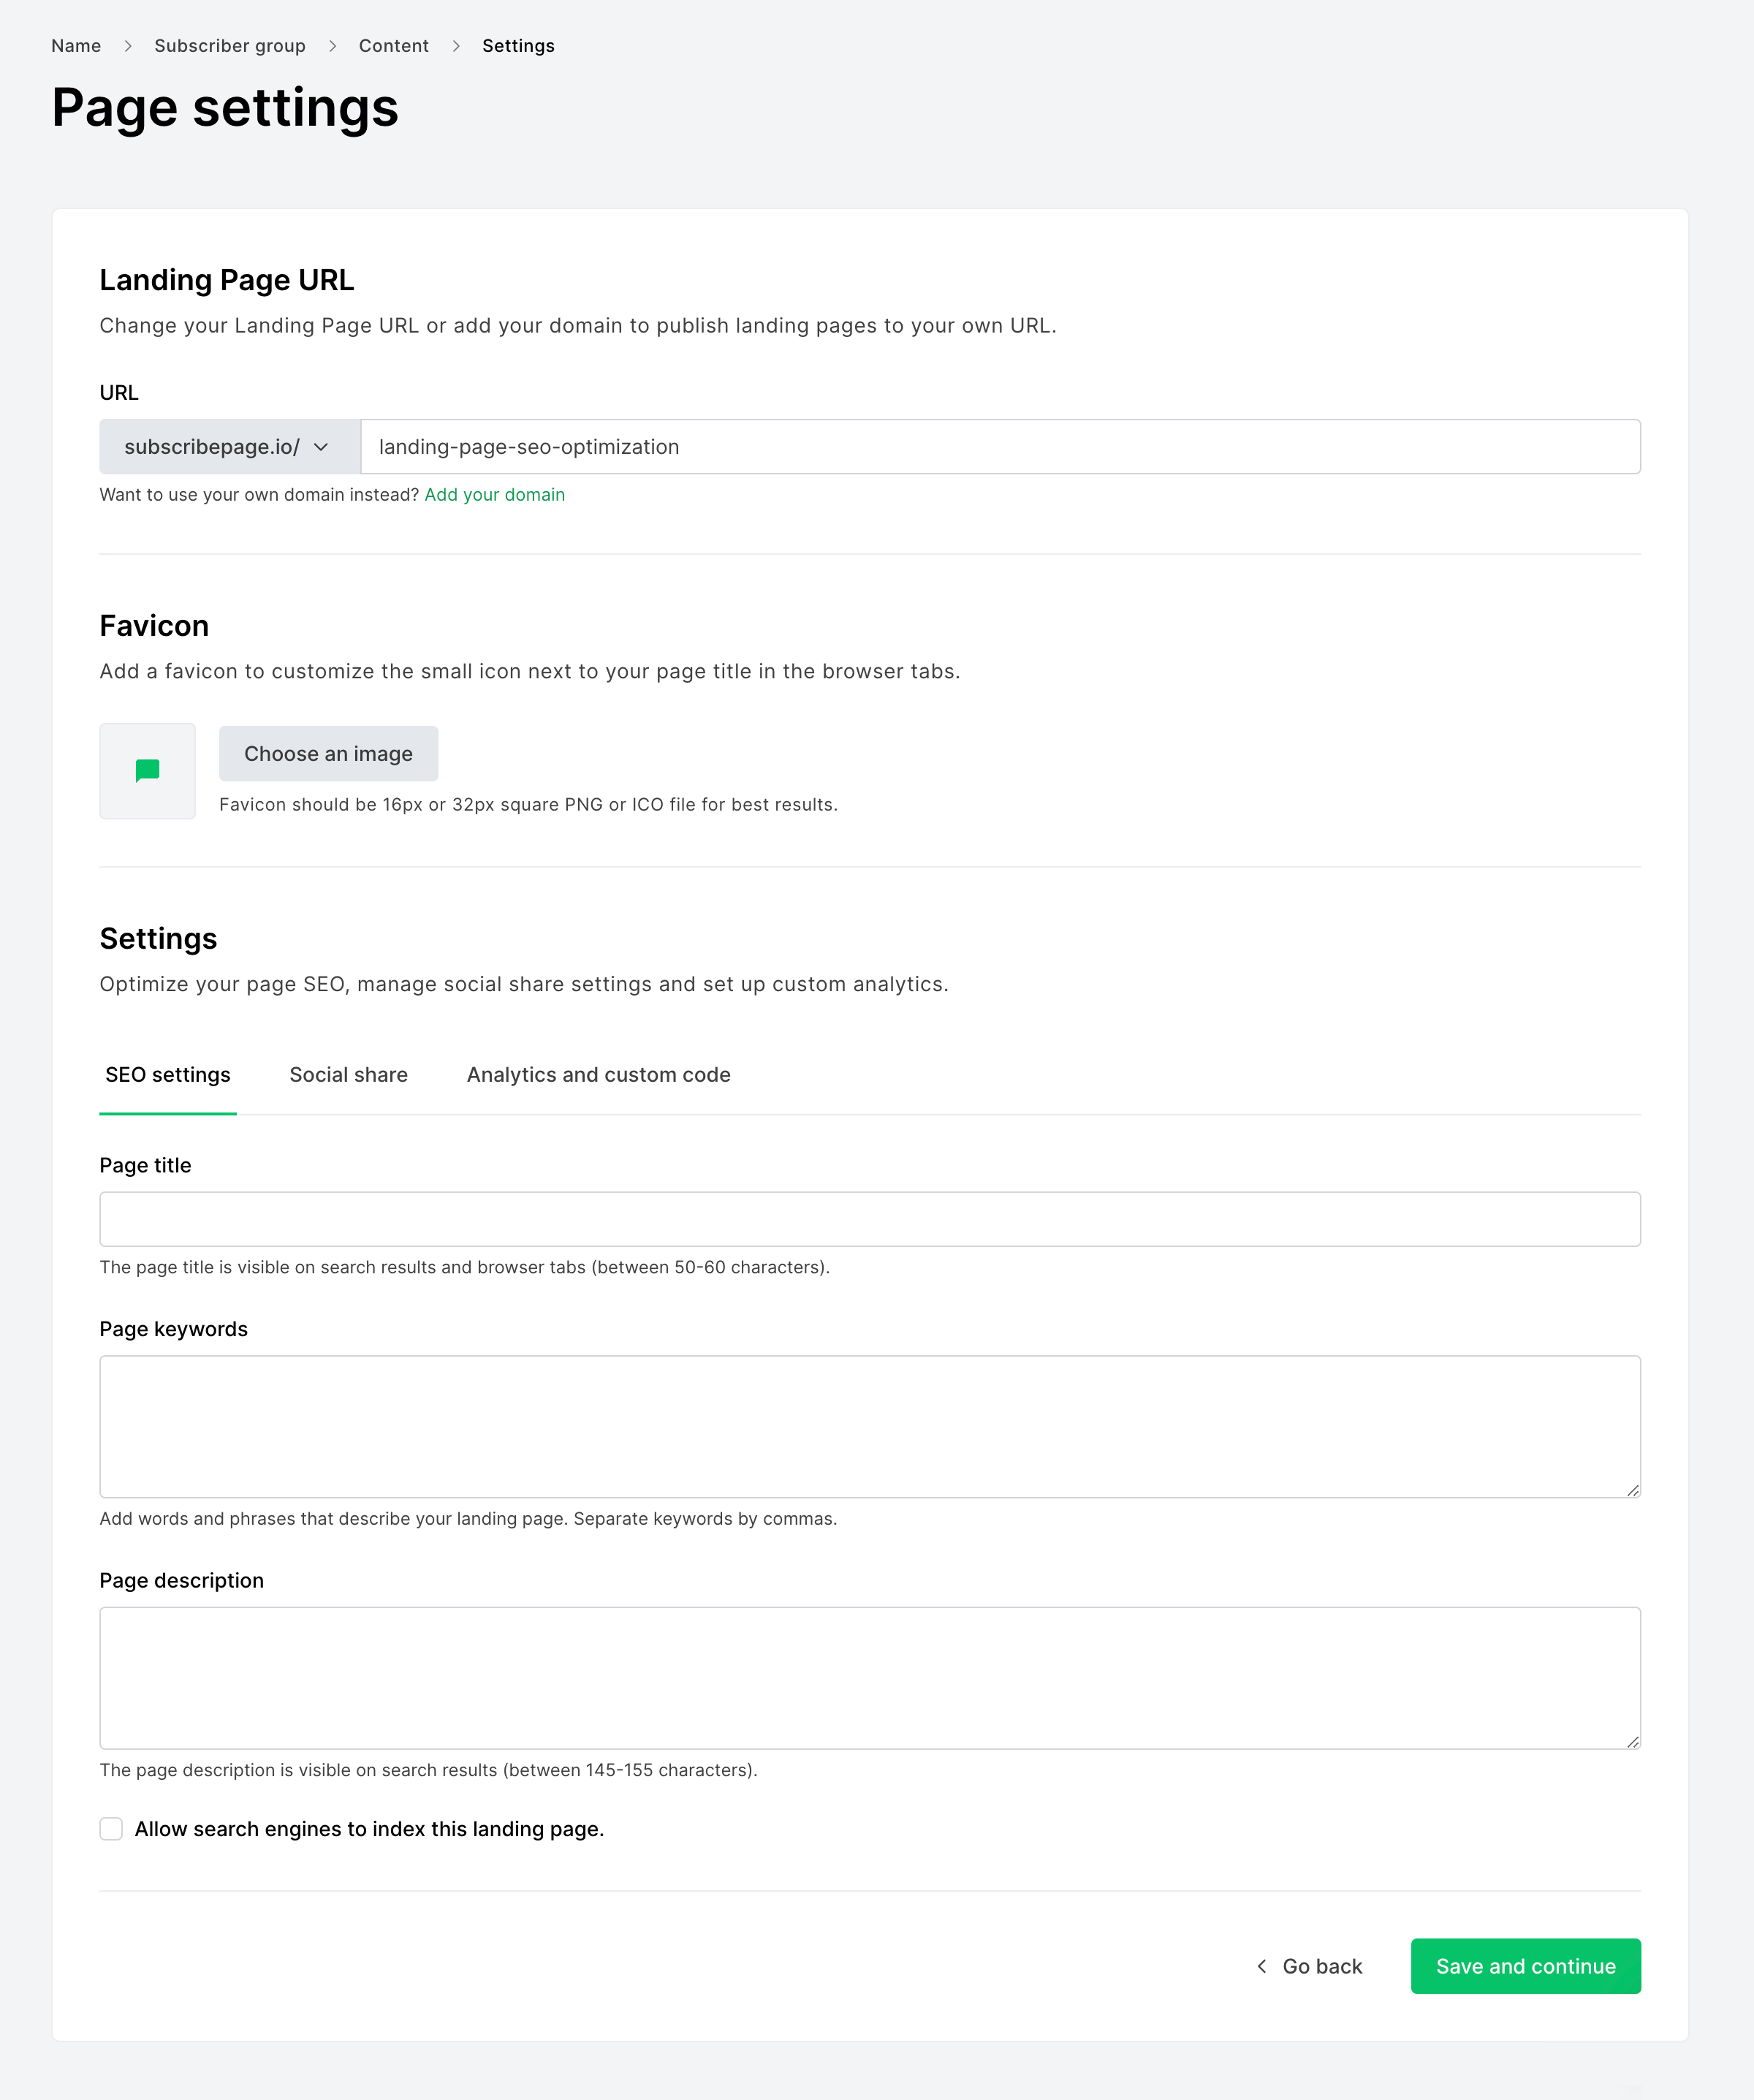The width and height of the screenshot is (1754, 2100).
Task: Enable 'Allow search engines to index this landing page'
Action: tap(112, 1830)
